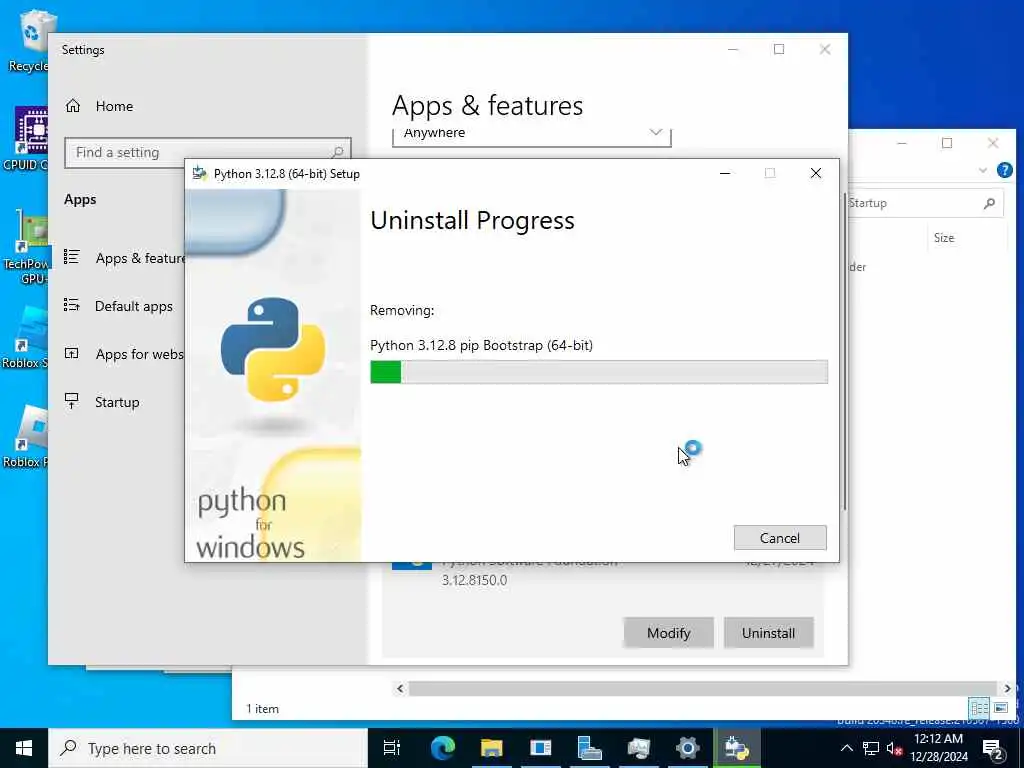Image resolution: width=1024 pixels, height=768 pixels.
Task: Click the uninstall progress bar
Action: pos(598,372)
